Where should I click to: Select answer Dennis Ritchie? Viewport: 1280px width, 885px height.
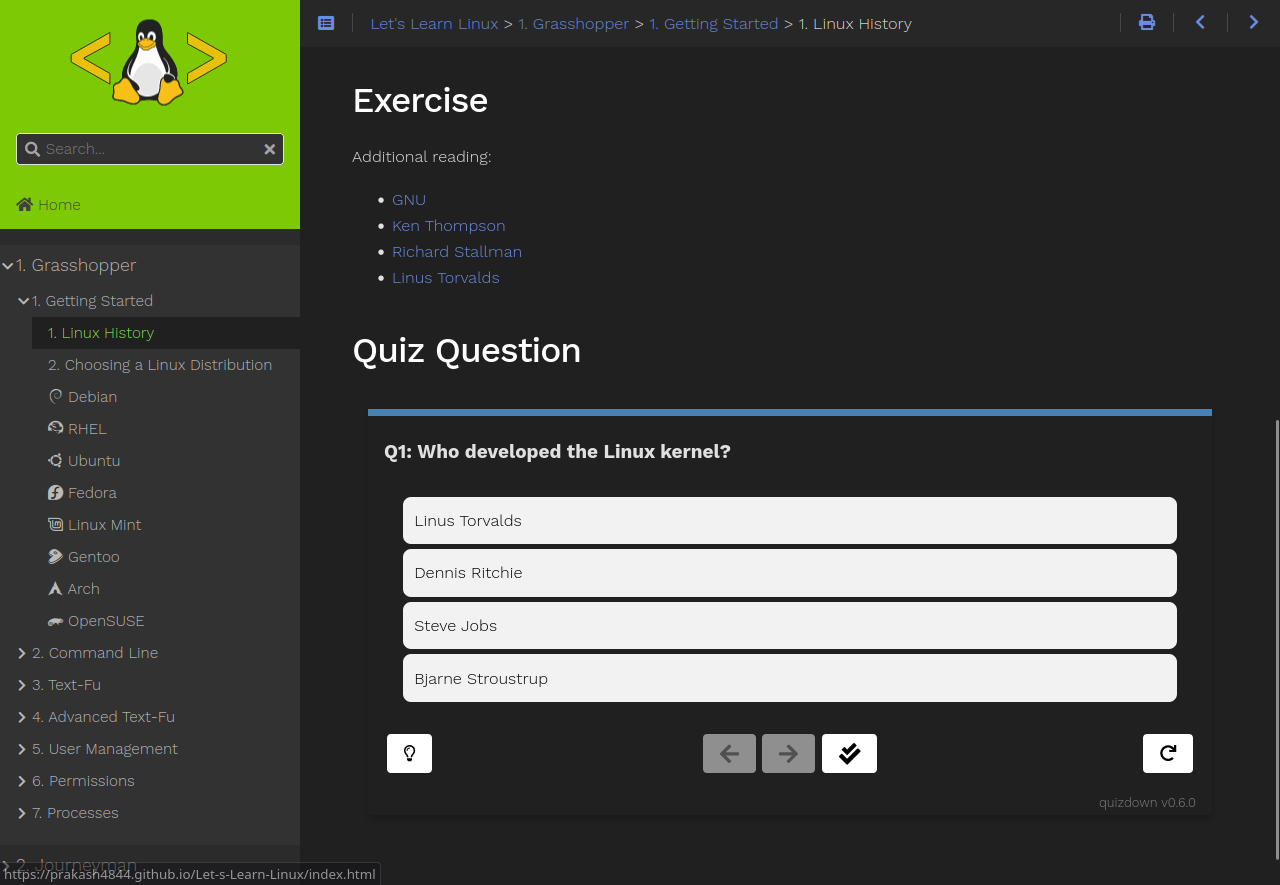click(789, 572)
